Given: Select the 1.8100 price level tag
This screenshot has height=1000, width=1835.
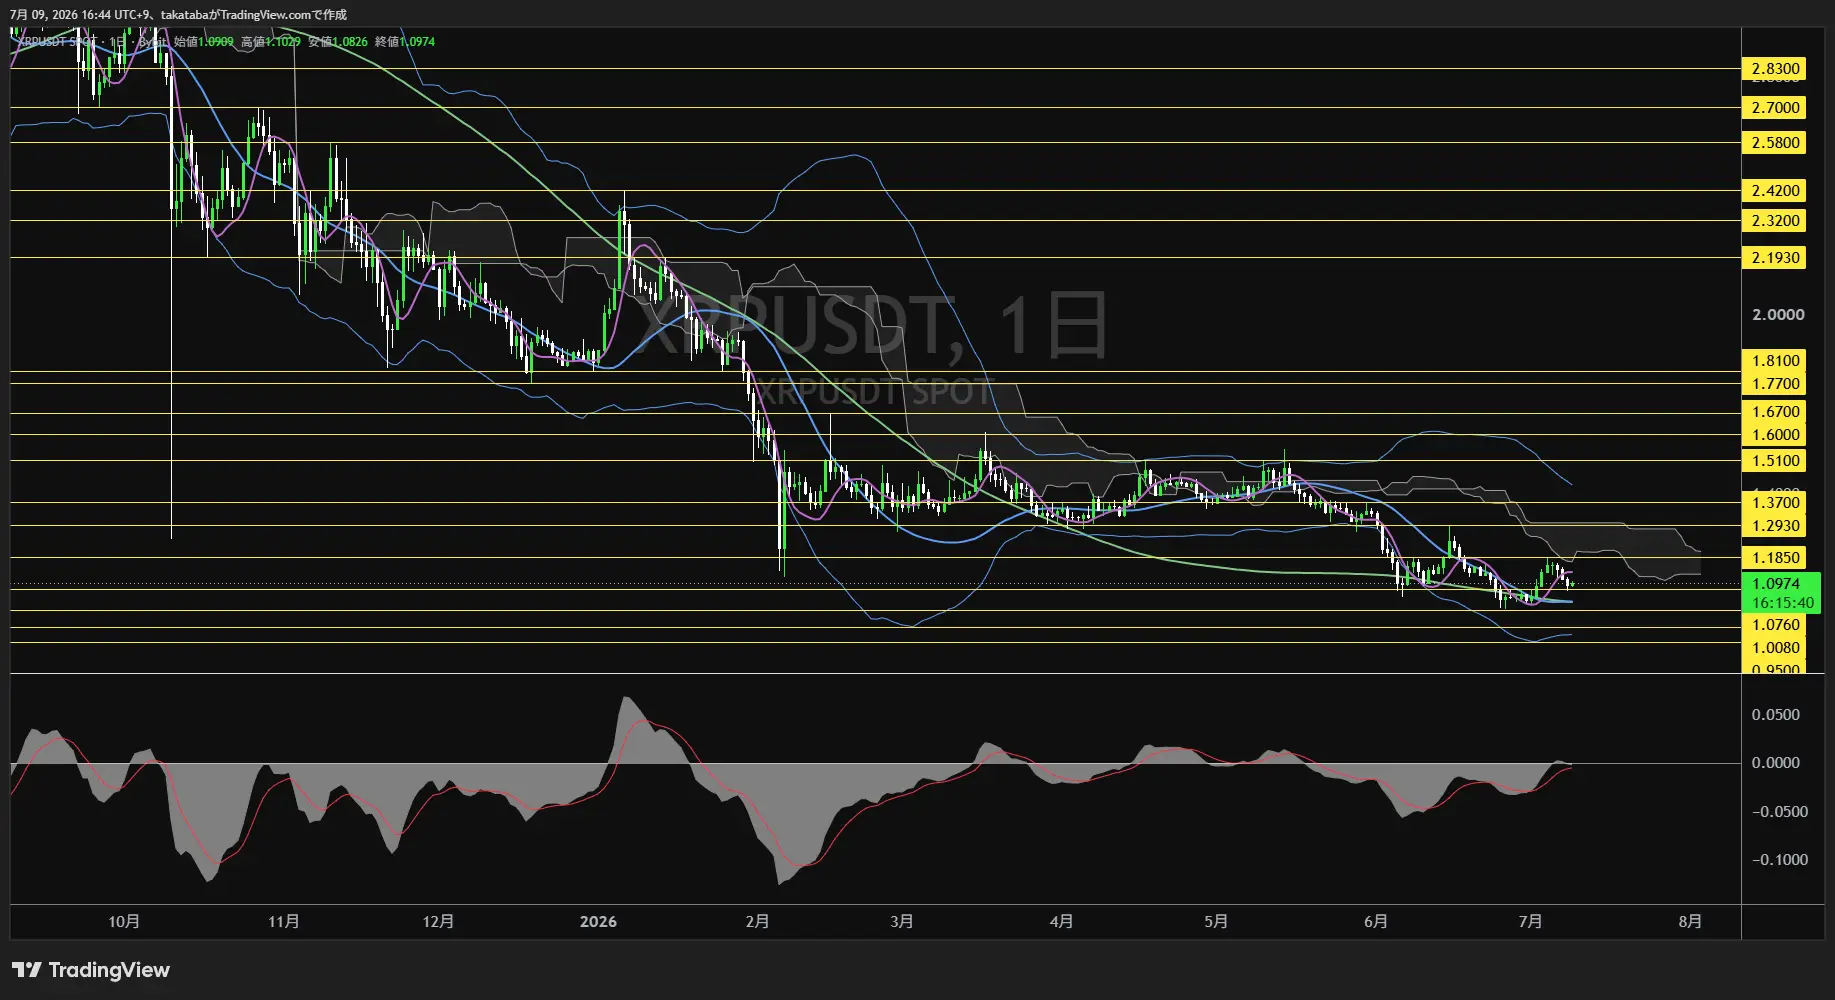Looking at the screenshot, I should click(x=1775, y=360).
